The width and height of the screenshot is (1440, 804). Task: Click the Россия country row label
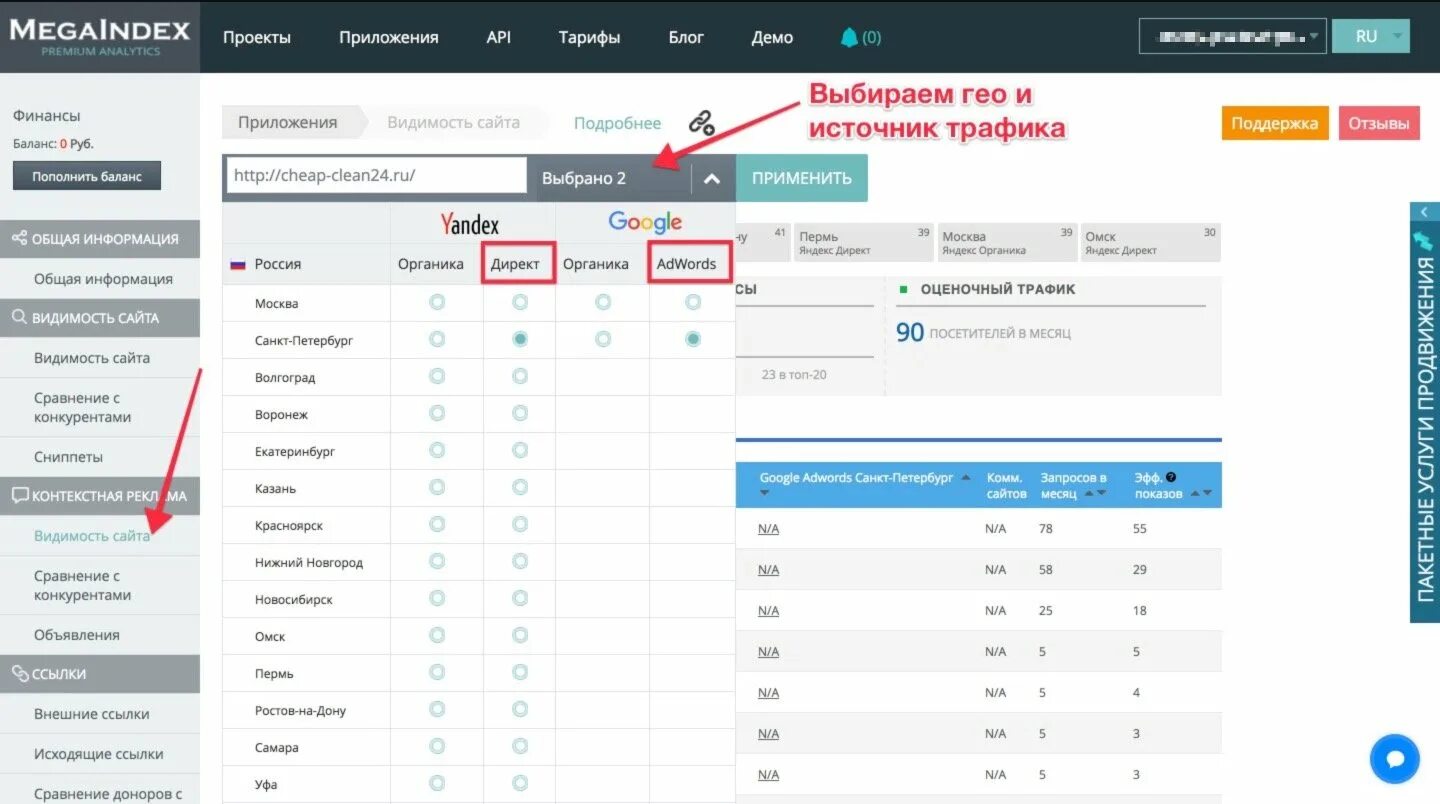(x=278, y=265)
